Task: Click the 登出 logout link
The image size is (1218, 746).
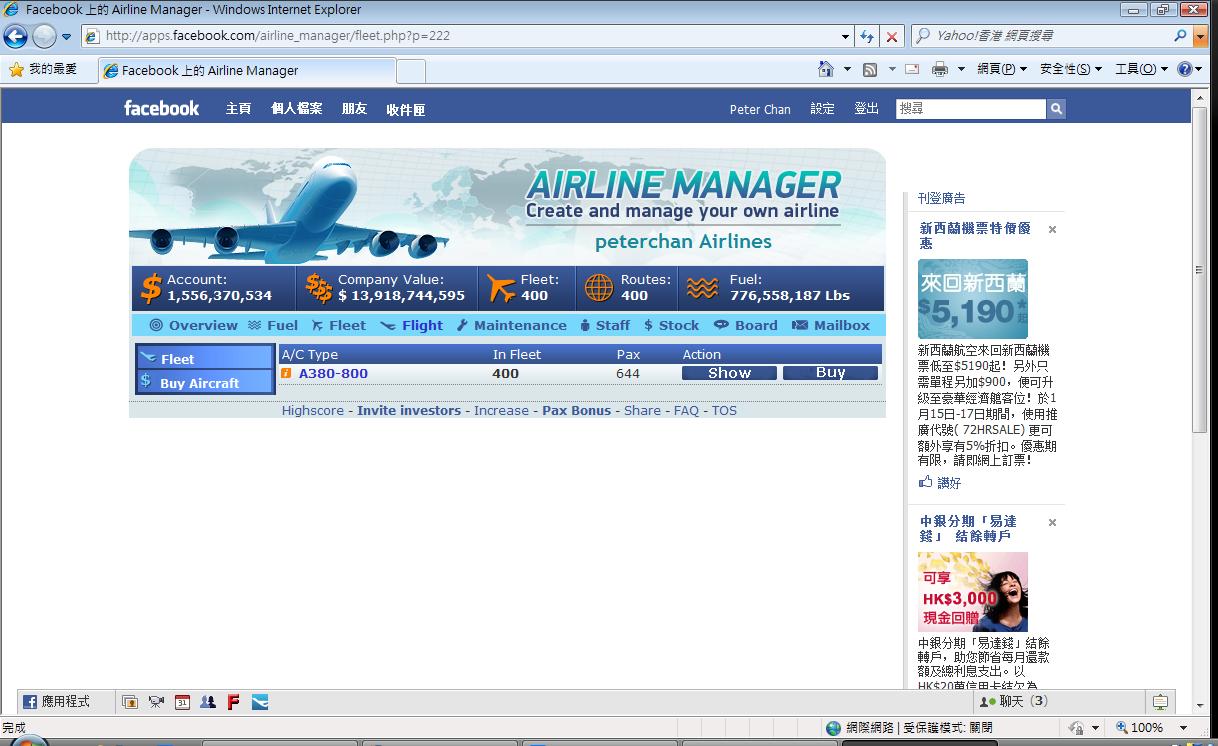Action: [x=866, y=109]
